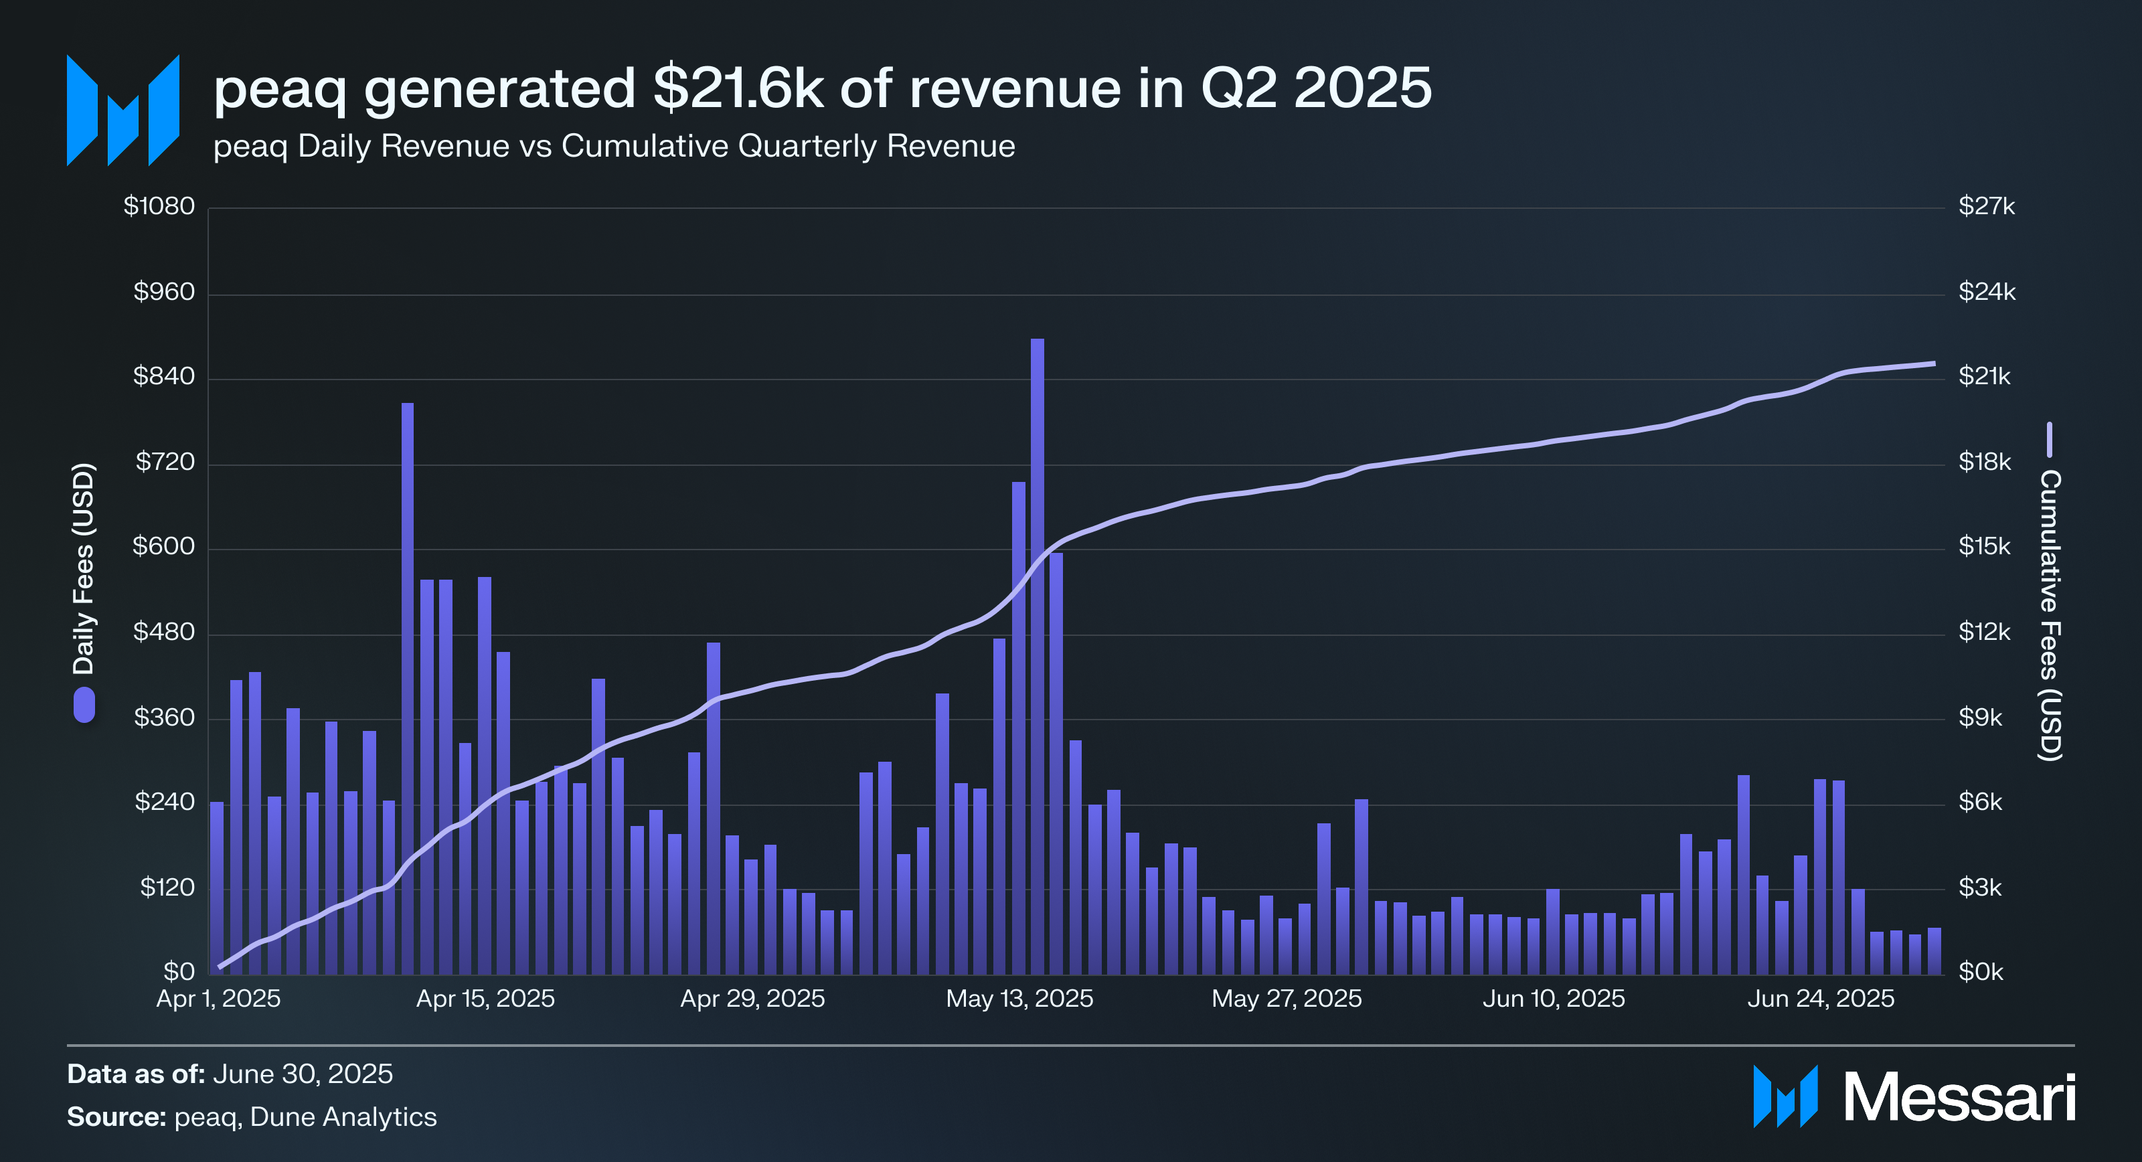This screenshot has width=2142, height=1162.
Task: Click the Cumulative Fees legend line marker
Action: 2049,440
